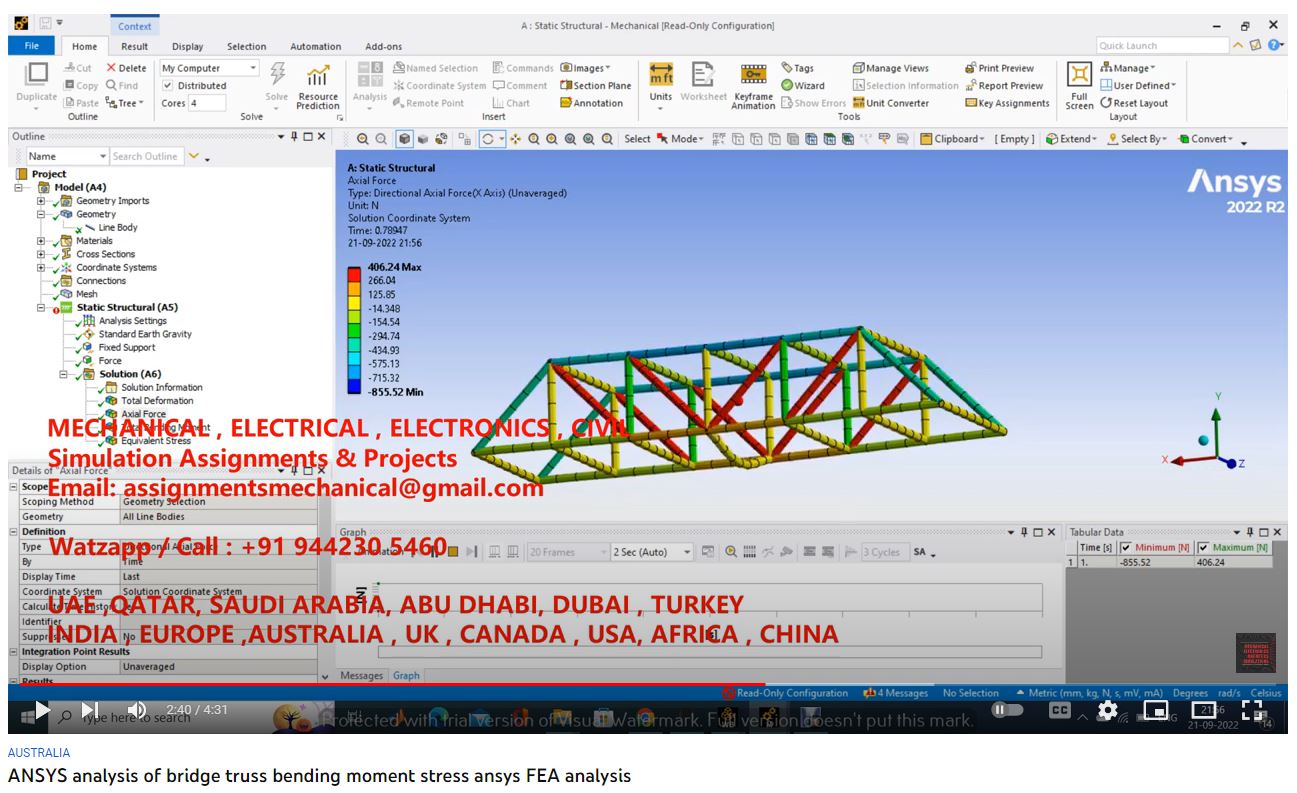This screenshot has height=793, width=1297.
Task: Open miniplayer mode
Action: [1155, 710]
